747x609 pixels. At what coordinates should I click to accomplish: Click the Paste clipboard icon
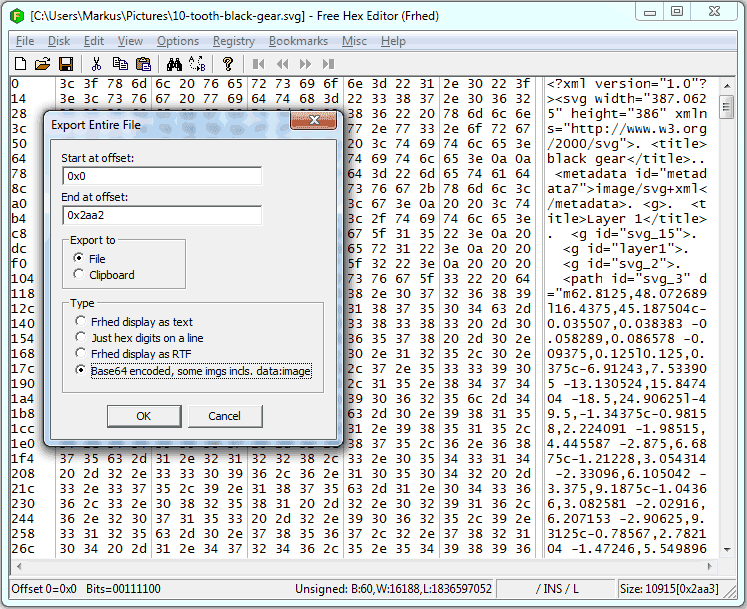[143, 64]
